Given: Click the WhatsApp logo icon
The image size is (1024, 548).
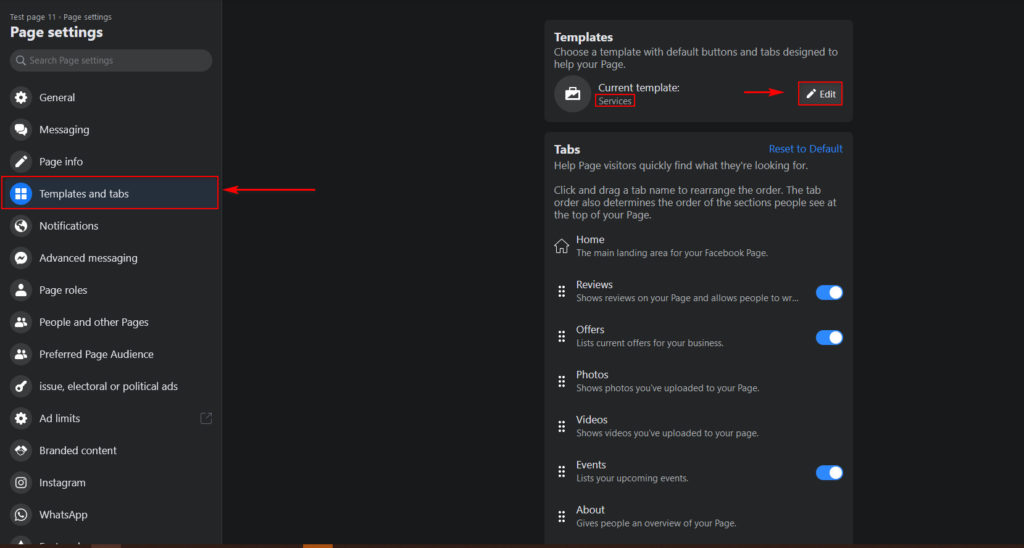Looking at the screenshot, I should tap(21, 514).
